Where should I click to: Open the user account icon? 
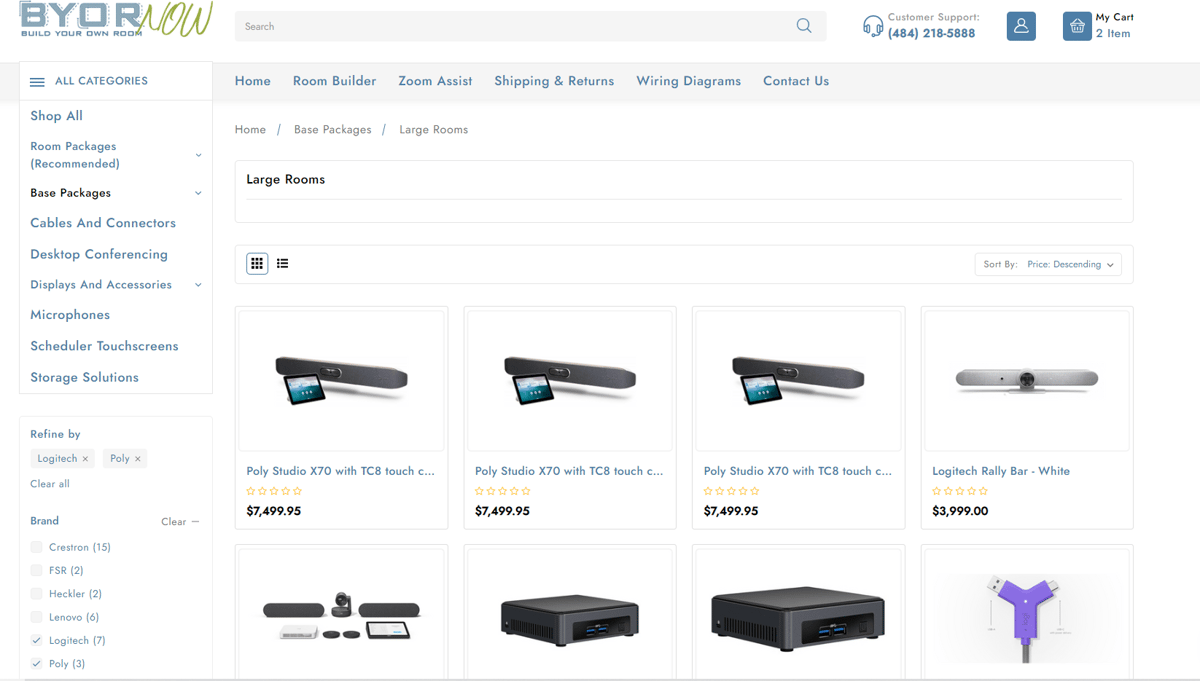coord(1021,26)
